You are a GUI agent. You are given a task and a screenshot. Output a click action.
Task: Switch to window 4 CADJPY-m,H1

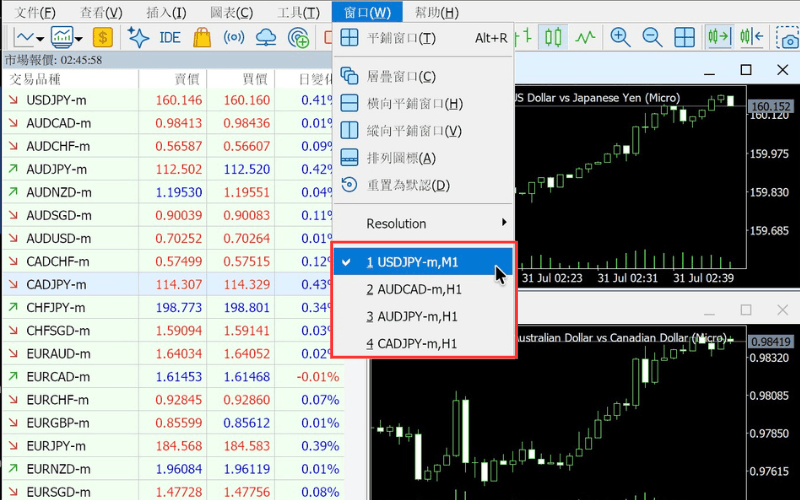[423, 343]
